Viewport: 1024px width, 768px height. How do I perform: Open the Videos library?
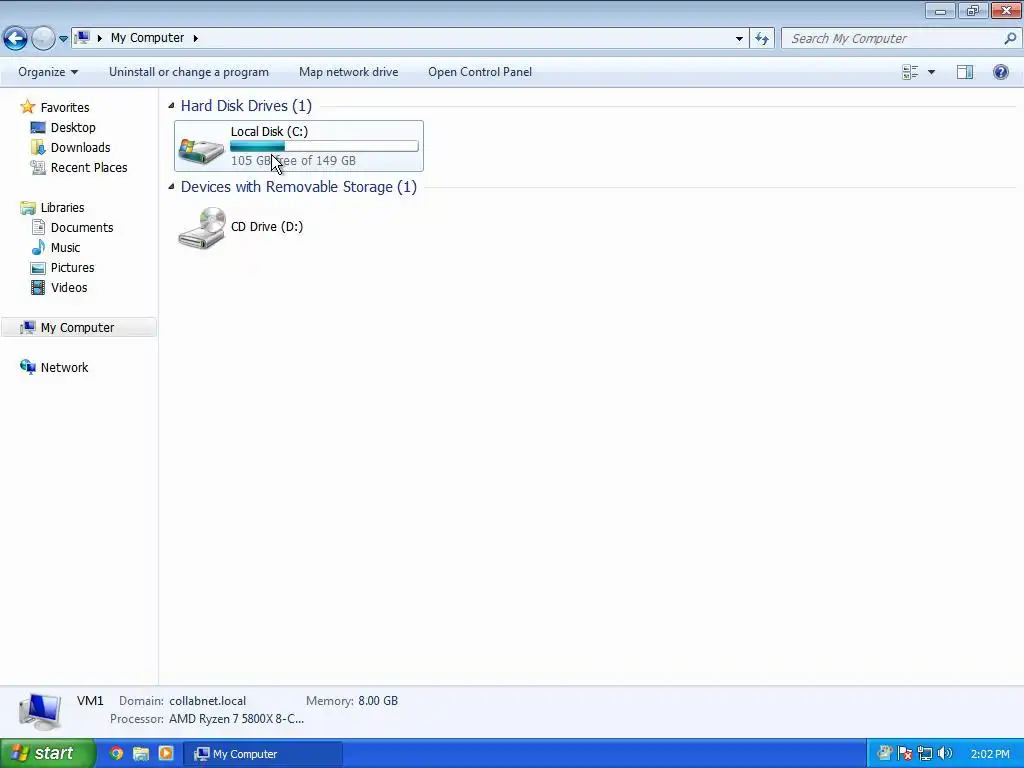69,288
